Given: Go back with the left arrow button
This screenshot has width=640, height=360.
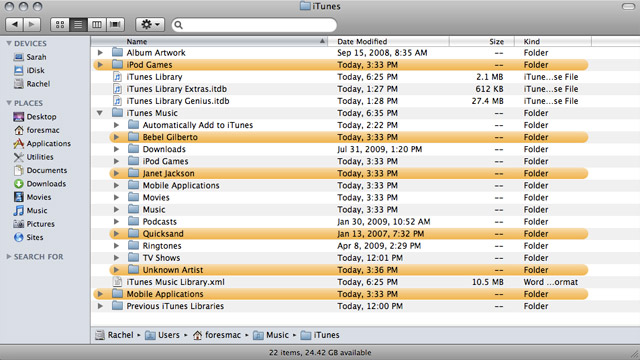Looking at the screenshot, I should [15, 24].
